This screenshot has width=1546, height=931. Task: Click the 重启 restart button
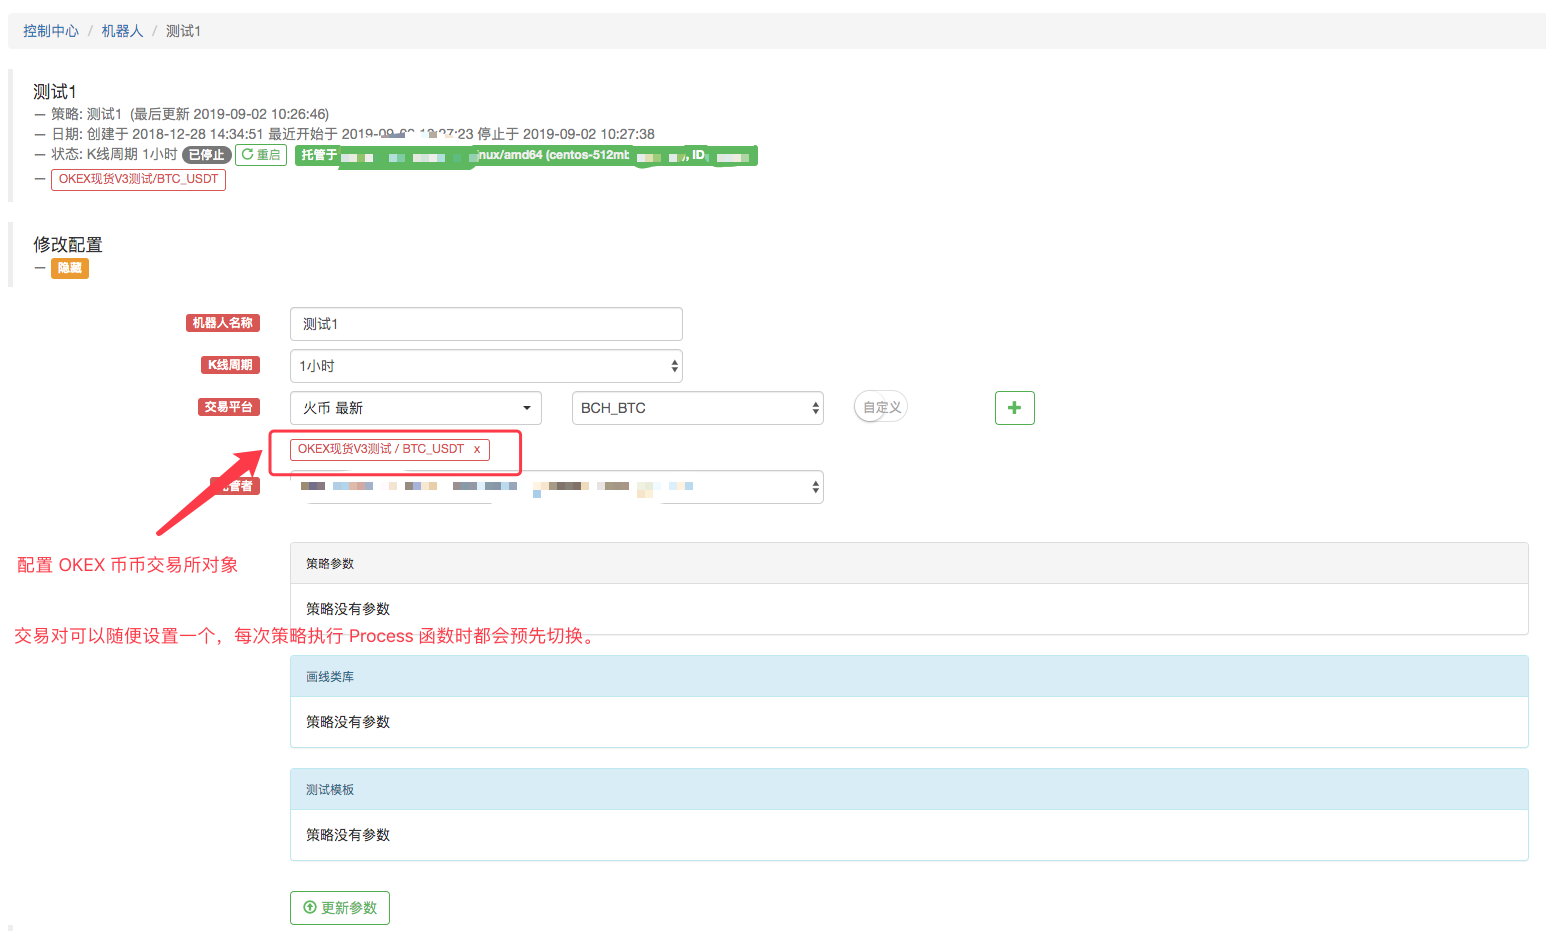coord(261,155)
